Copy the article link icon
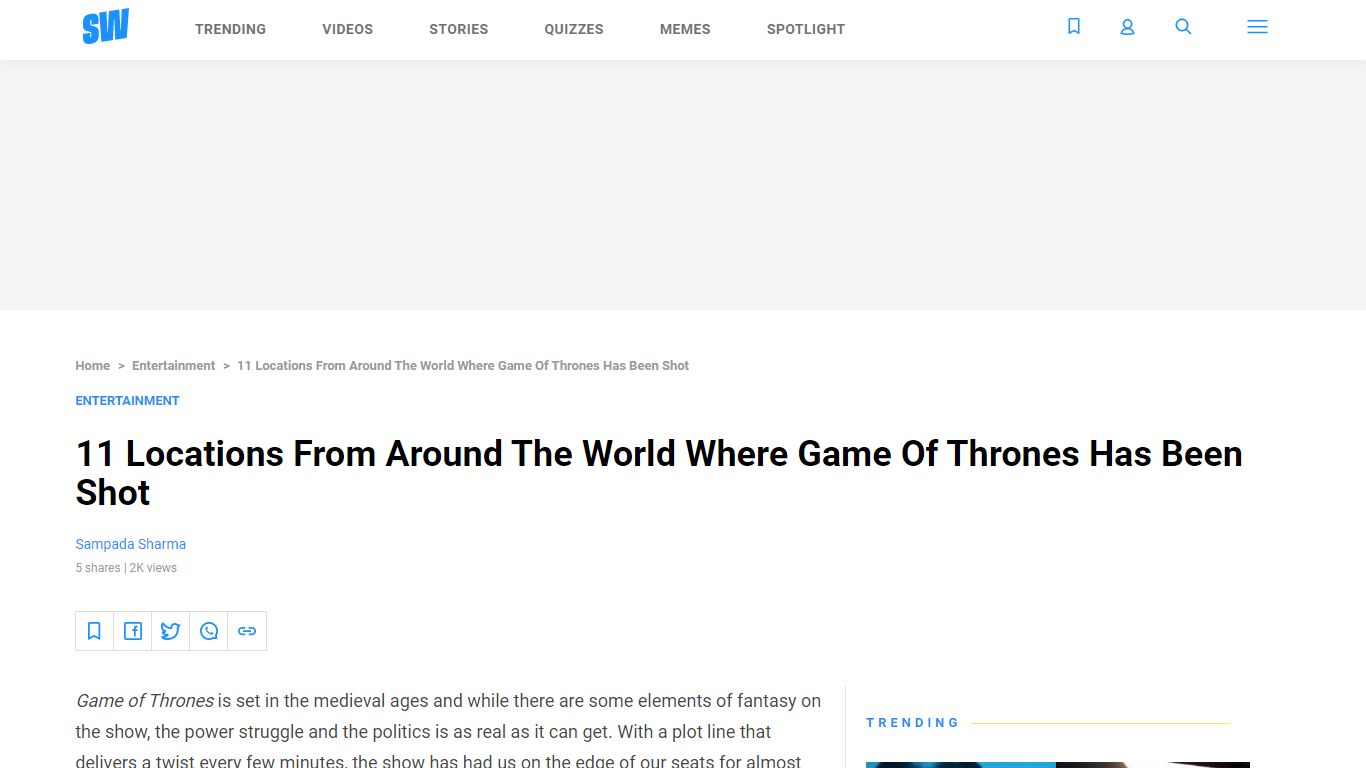 pyautogui.click(x=247, y=631)
